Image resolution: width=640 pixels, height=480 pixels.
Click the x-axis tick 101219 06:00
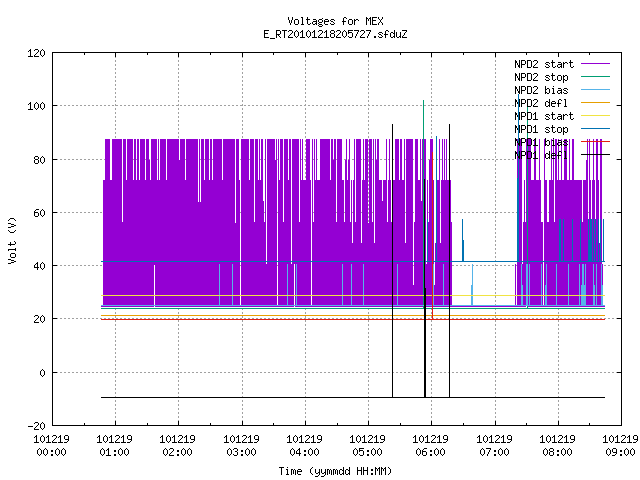431,446
